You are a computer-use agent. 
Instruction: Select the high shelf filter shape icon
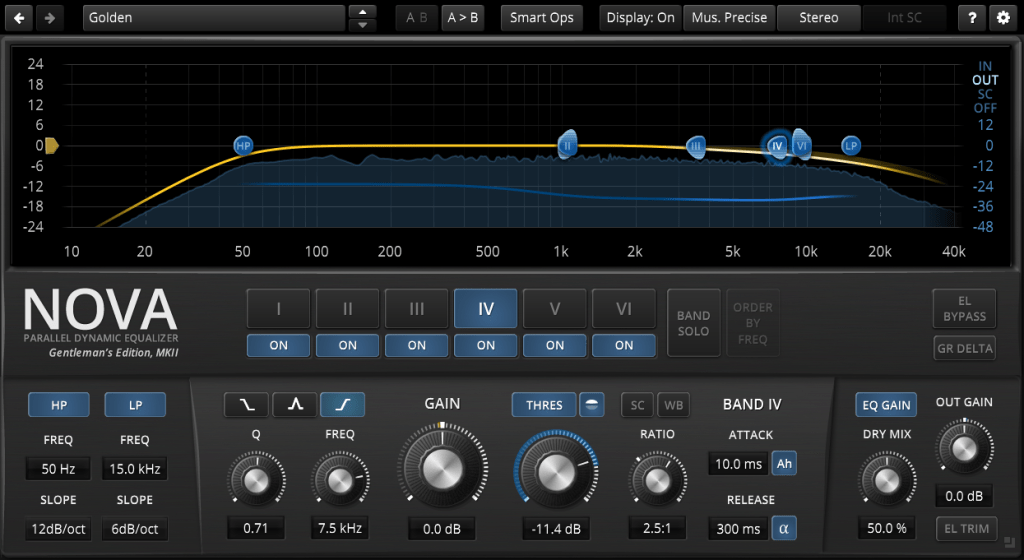342,405
